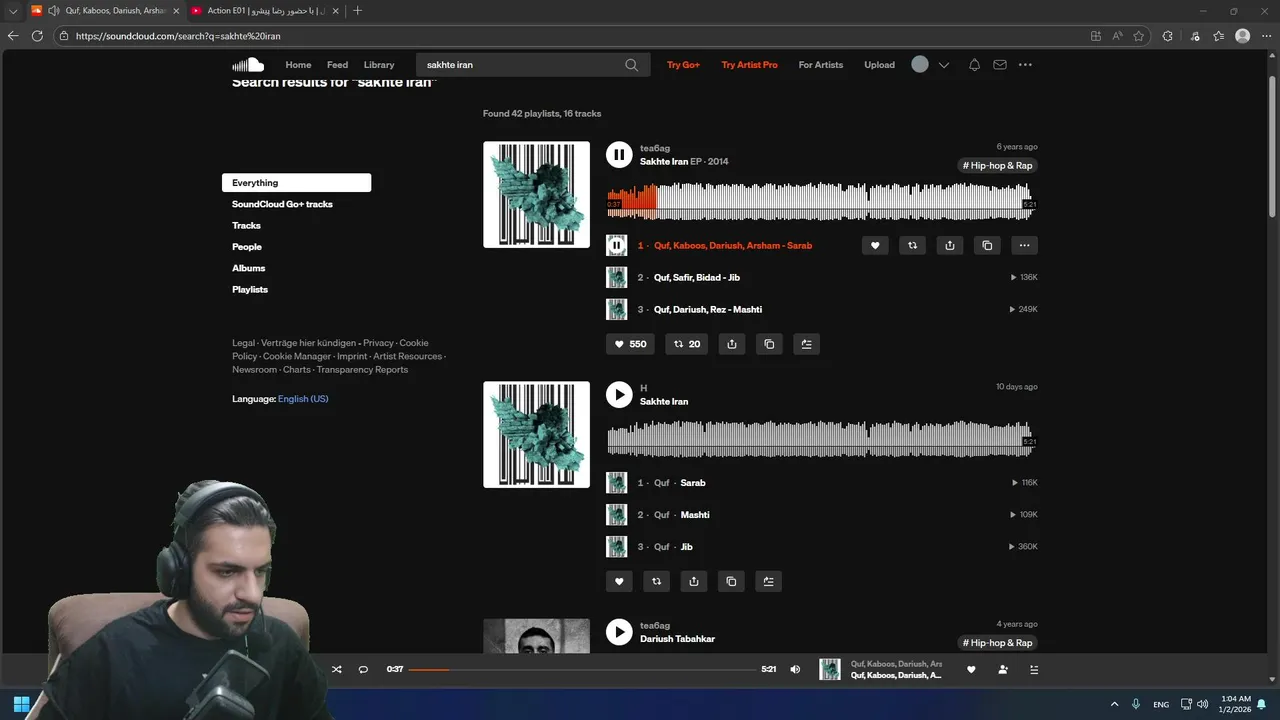This screenshot has height=720, width=1280.
Task: Open the next up queue in player bar
Action: click(x=1034, y=669)
